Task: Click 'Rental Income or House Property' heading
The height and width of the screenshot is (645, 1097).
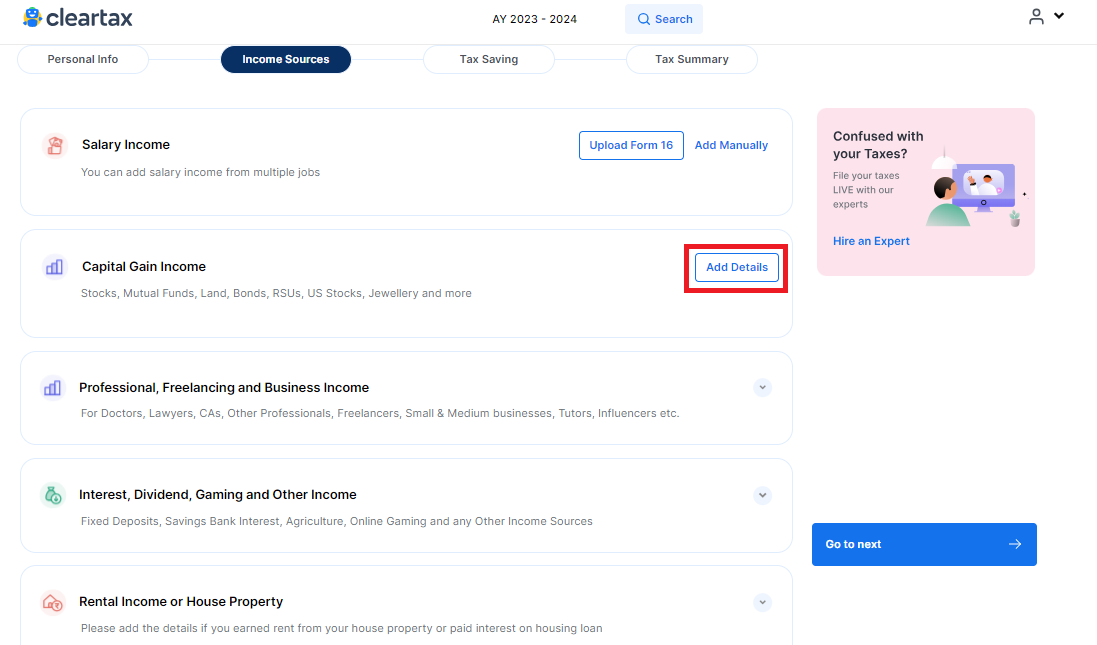Action: (x=181, y=602)
